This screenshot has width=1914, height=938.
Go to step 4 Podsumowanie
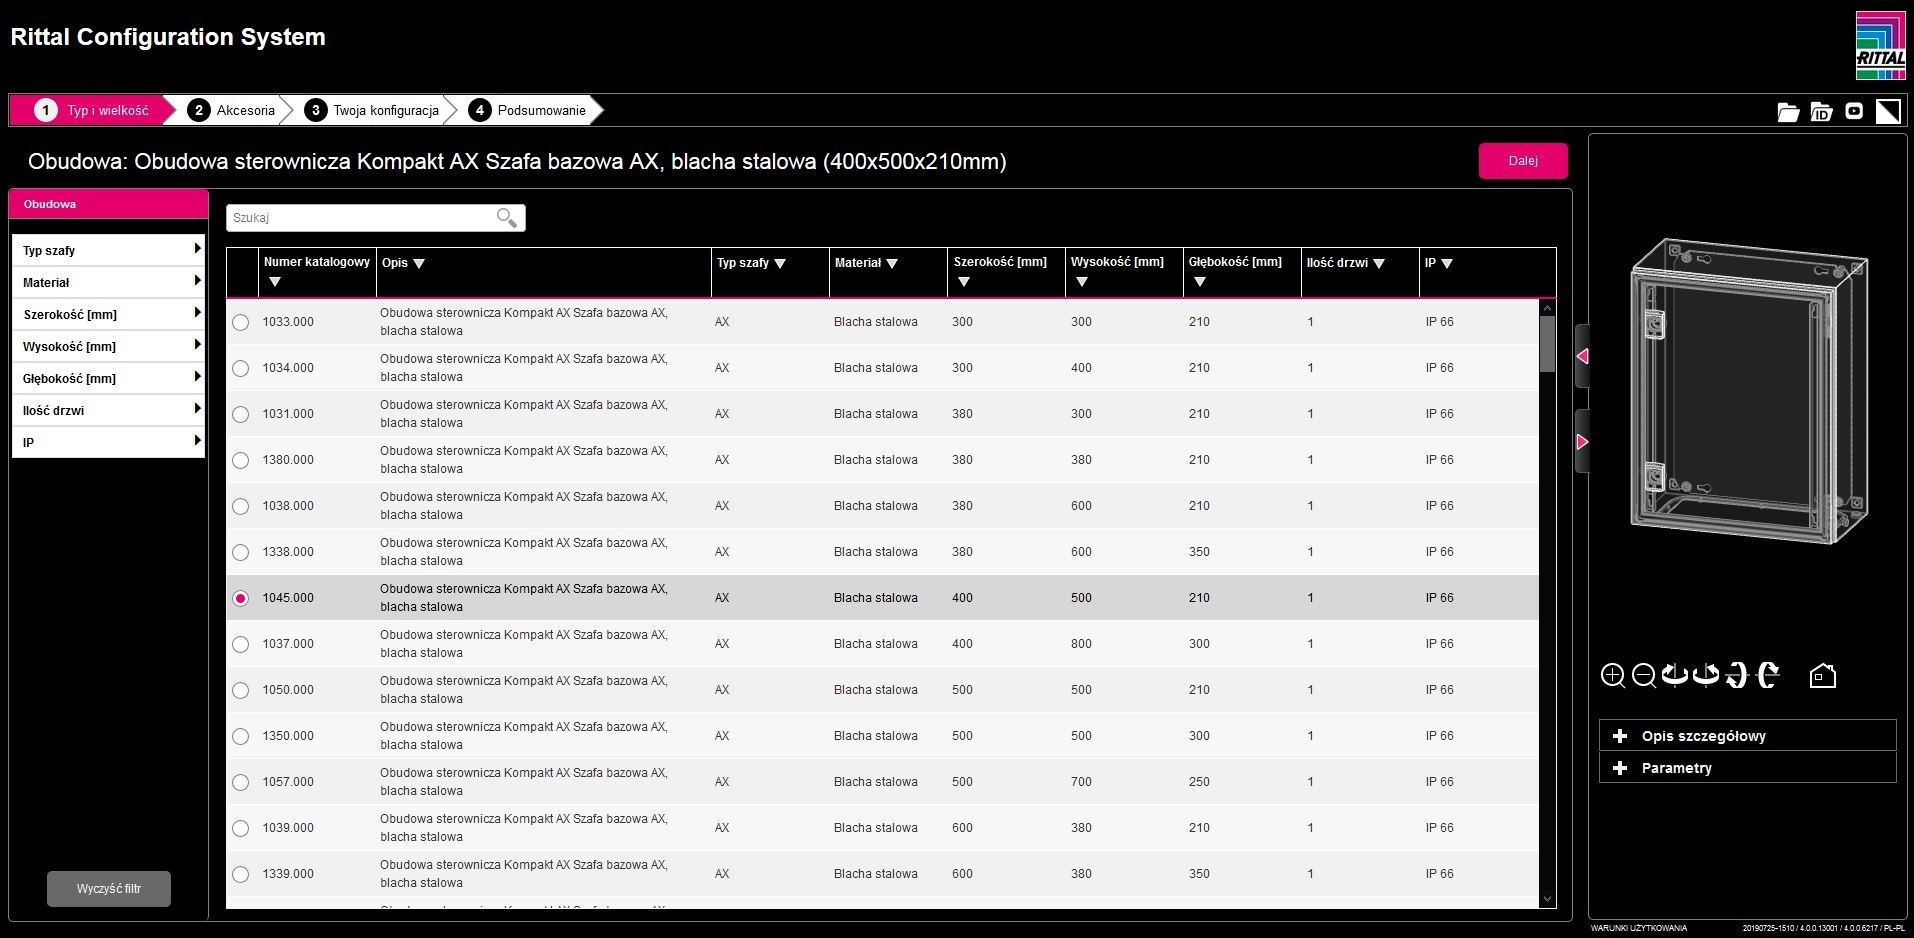tap(529, 110)
